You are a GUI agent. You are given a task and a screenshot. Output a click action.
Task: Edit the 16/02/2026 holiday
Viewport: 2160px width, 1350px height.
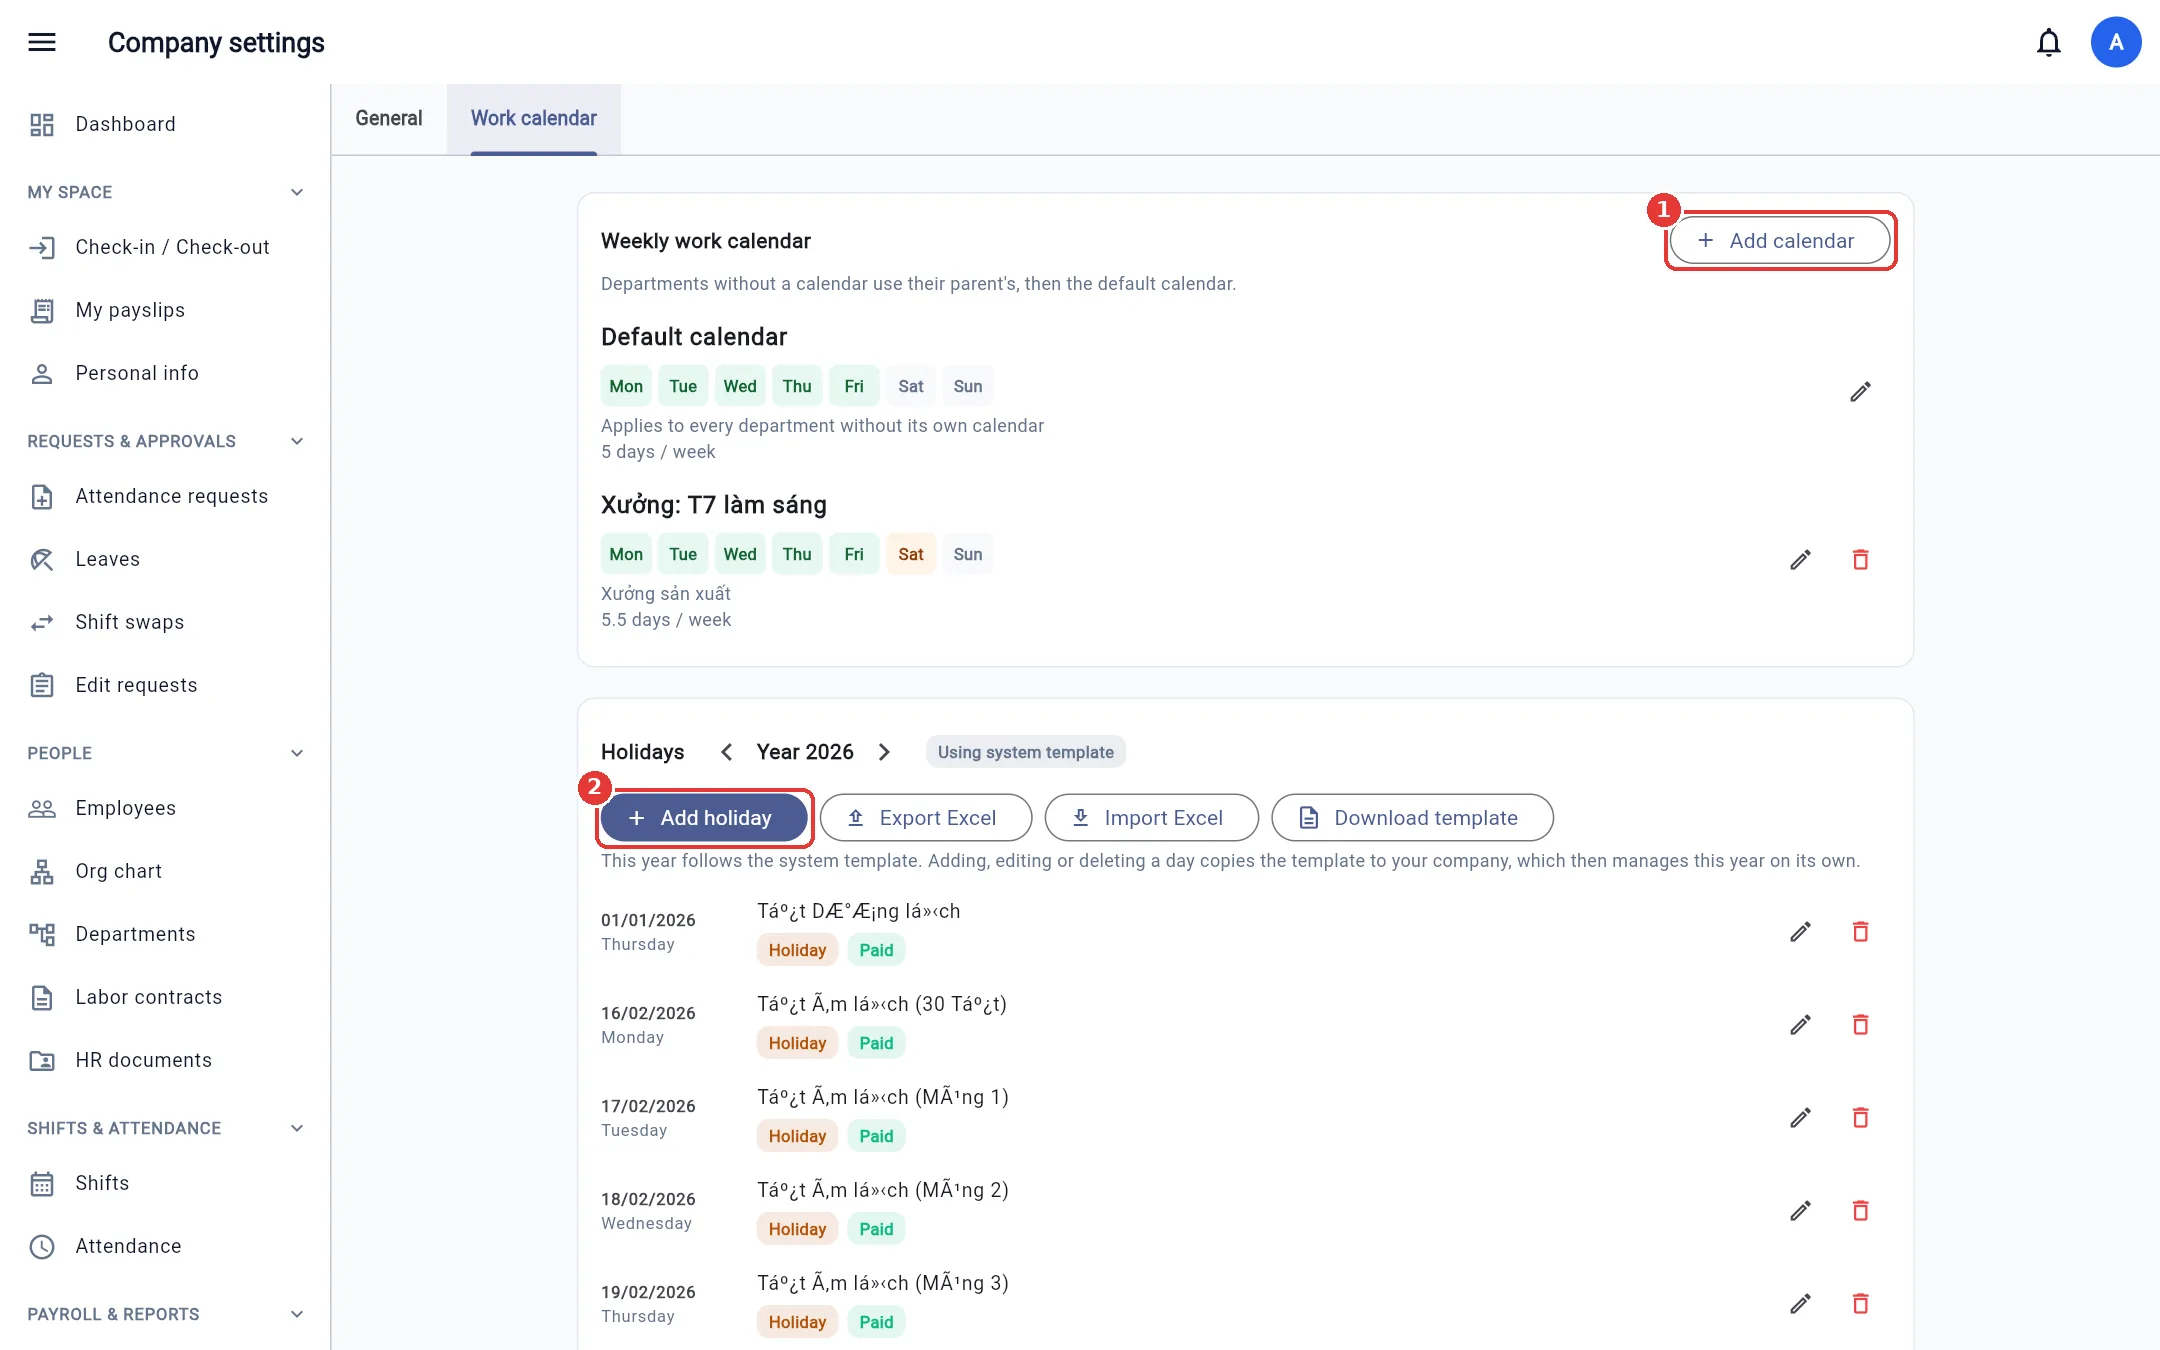[x=1800, y=1024]
